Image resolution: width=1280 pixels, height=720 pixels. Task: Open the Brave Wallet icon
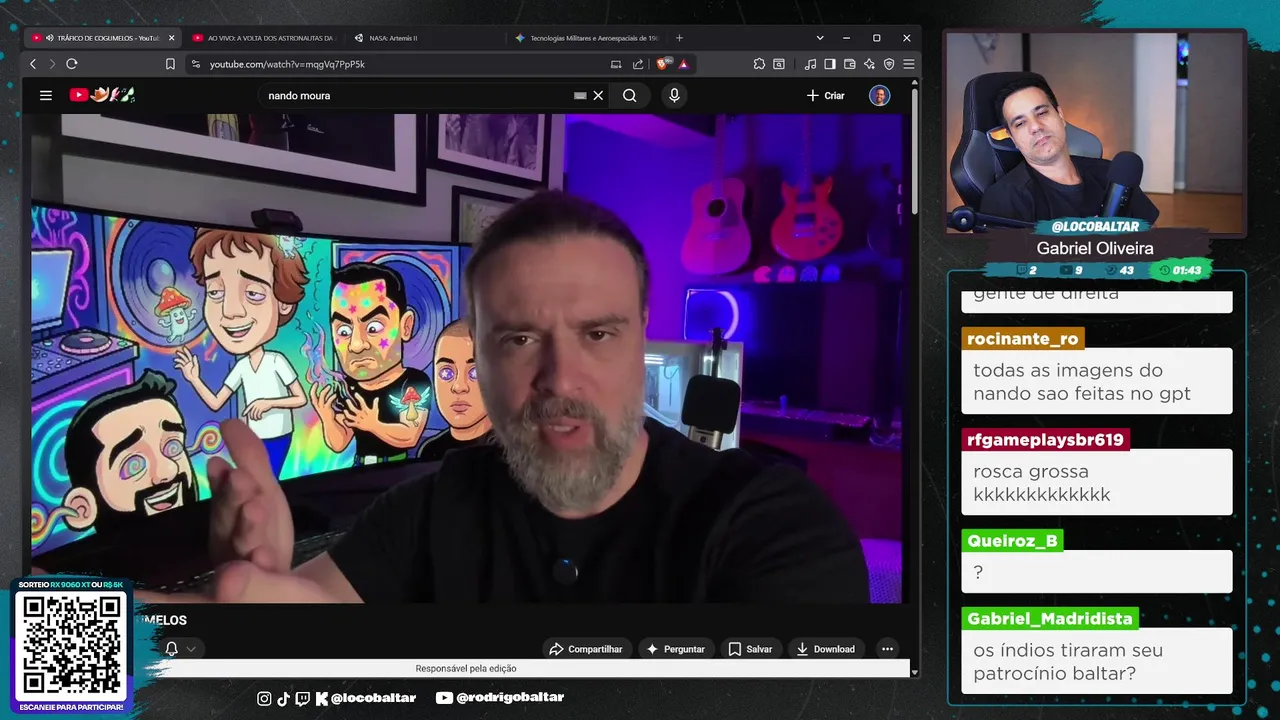pyautogui.click(x=850, y=64)
